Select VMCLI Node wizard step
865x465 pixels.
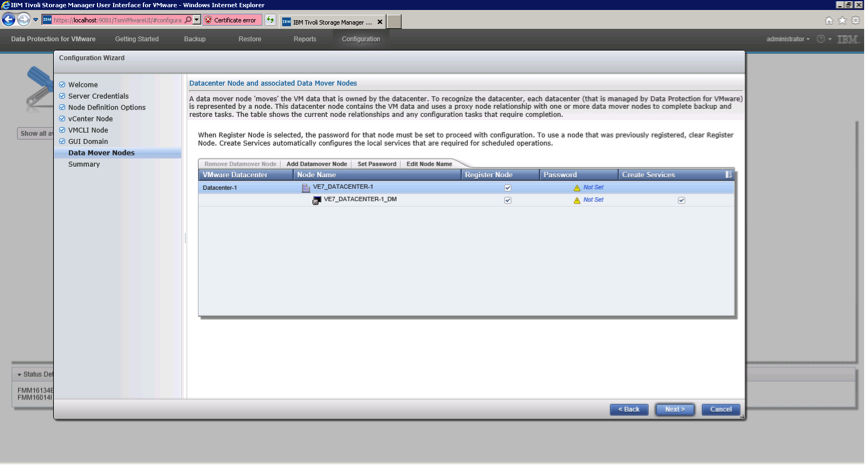coord(88,130)
